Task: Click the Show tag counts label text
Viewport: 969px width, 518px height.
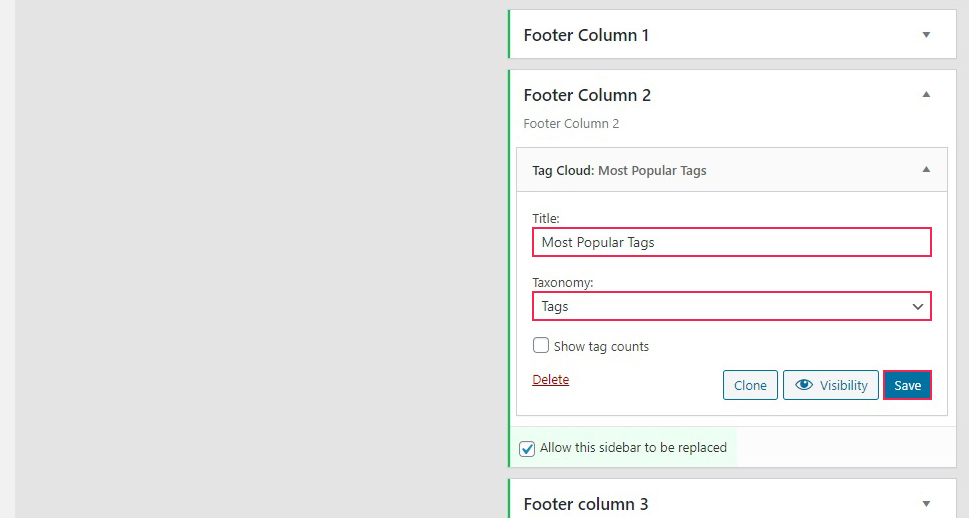Action: pyautogui.click(x=601, y=347)
